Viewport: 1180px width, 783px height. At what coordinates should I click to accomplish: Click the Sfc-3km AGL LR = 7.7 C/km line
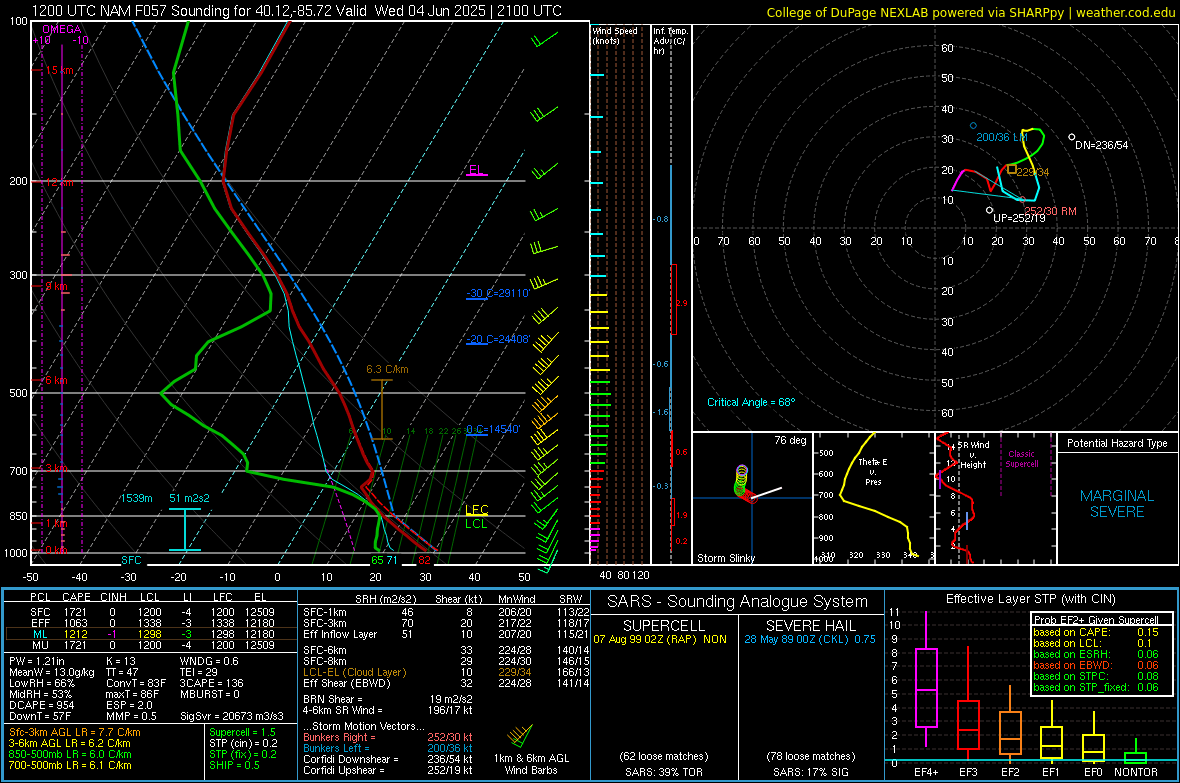click(x=75, y=732)
